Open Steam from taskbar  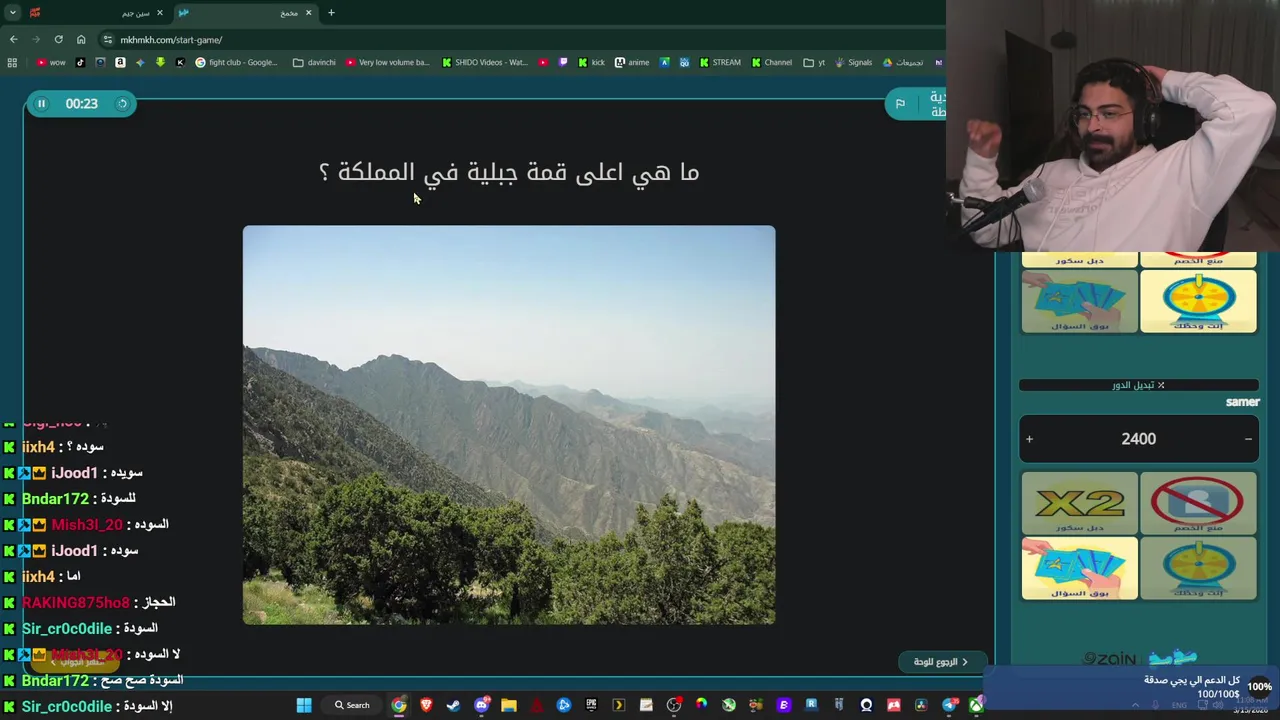click(453, 705)
